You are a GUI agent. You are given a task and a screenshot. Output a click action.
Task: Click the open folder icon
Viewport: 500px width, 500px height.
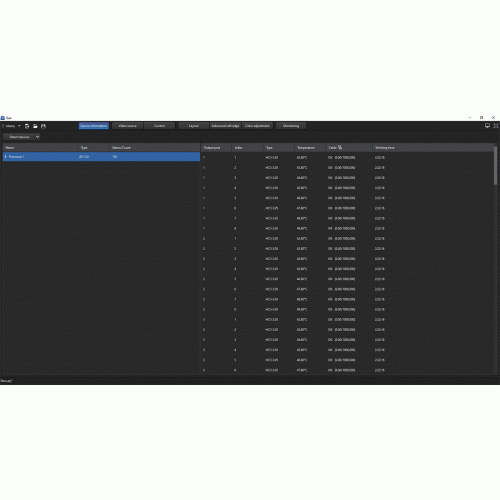[x=35, y=126]
